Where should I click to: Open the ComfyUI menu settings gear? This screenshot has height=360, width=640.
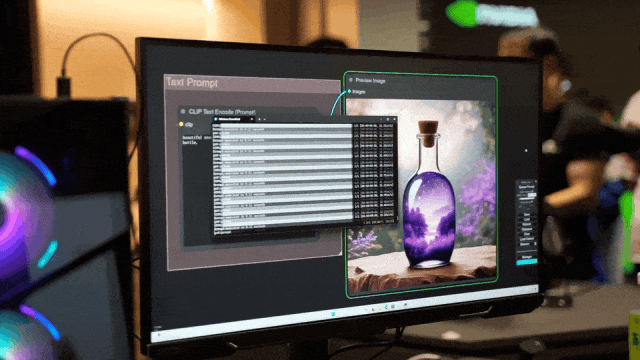(x=536, y=181)
